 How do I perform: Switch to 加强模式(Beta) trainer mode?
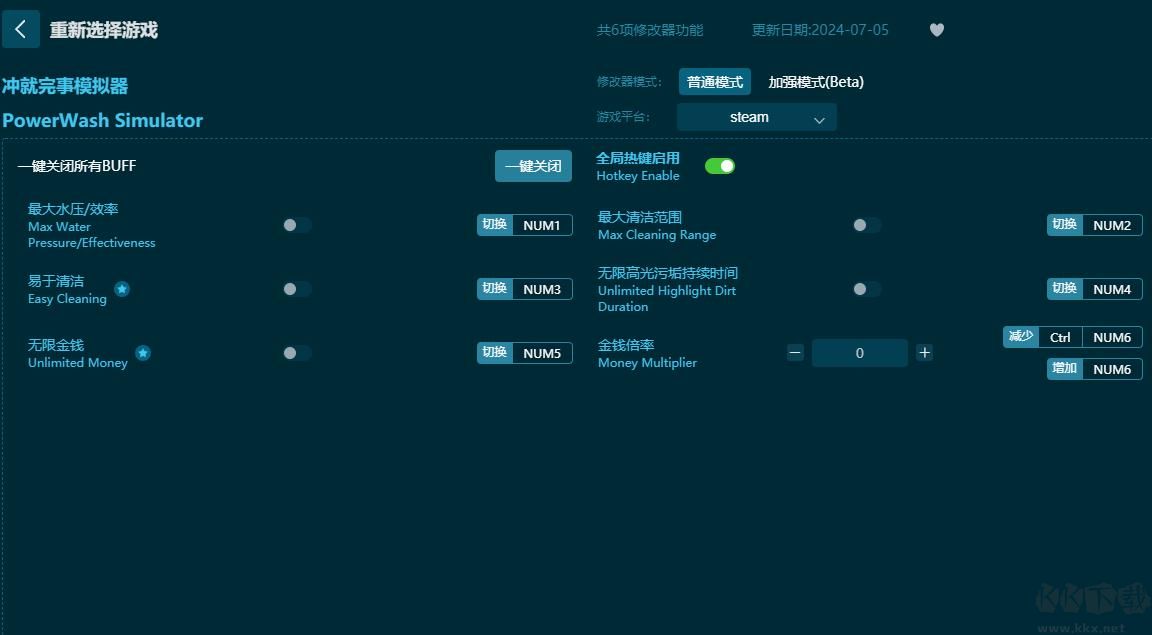[x=815, y=81]
